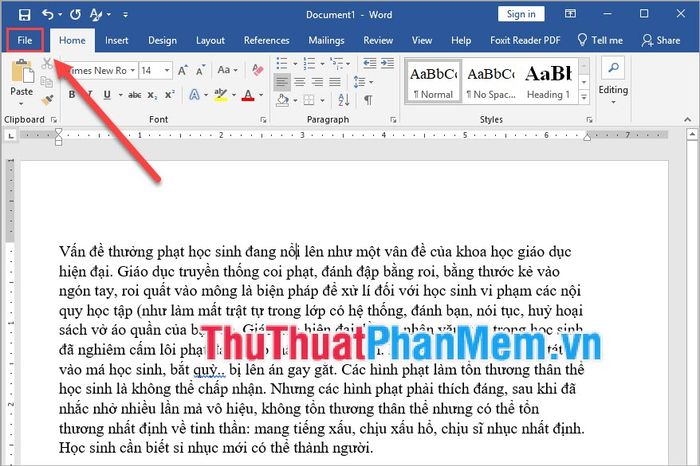Open the font size dropdown
Image resolution: width=700 pixels, height=466 pixels.
pos(166,71)
